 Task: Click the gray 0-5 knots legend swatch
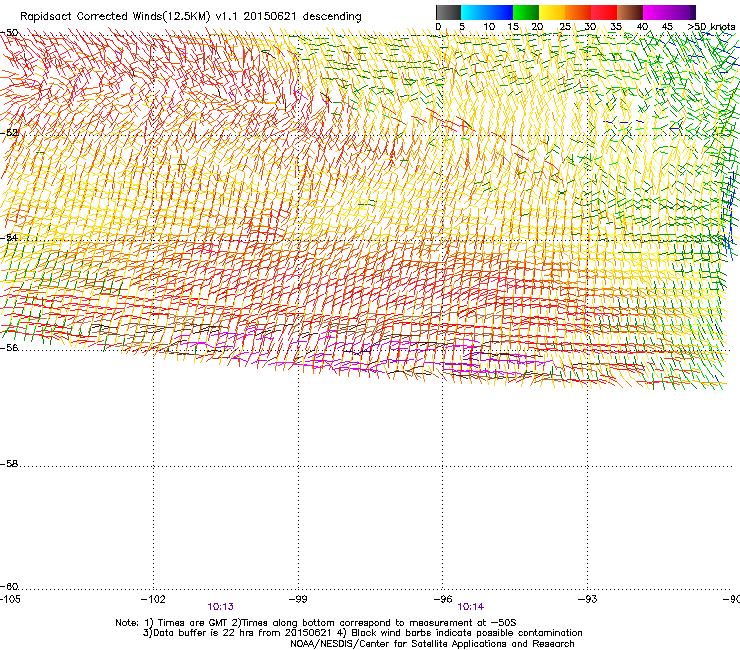click(x=448, y=12)
